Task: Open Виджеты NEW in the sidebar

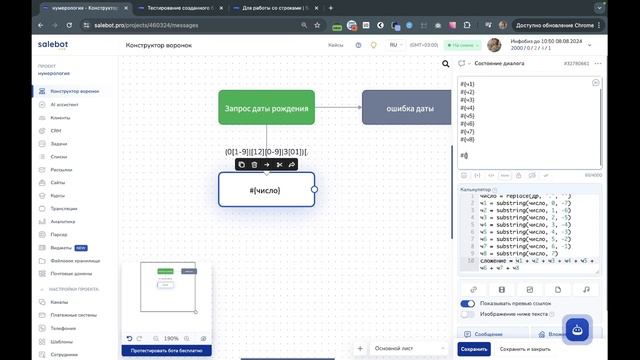Action: pyautogui.click(x=63, y=248)
